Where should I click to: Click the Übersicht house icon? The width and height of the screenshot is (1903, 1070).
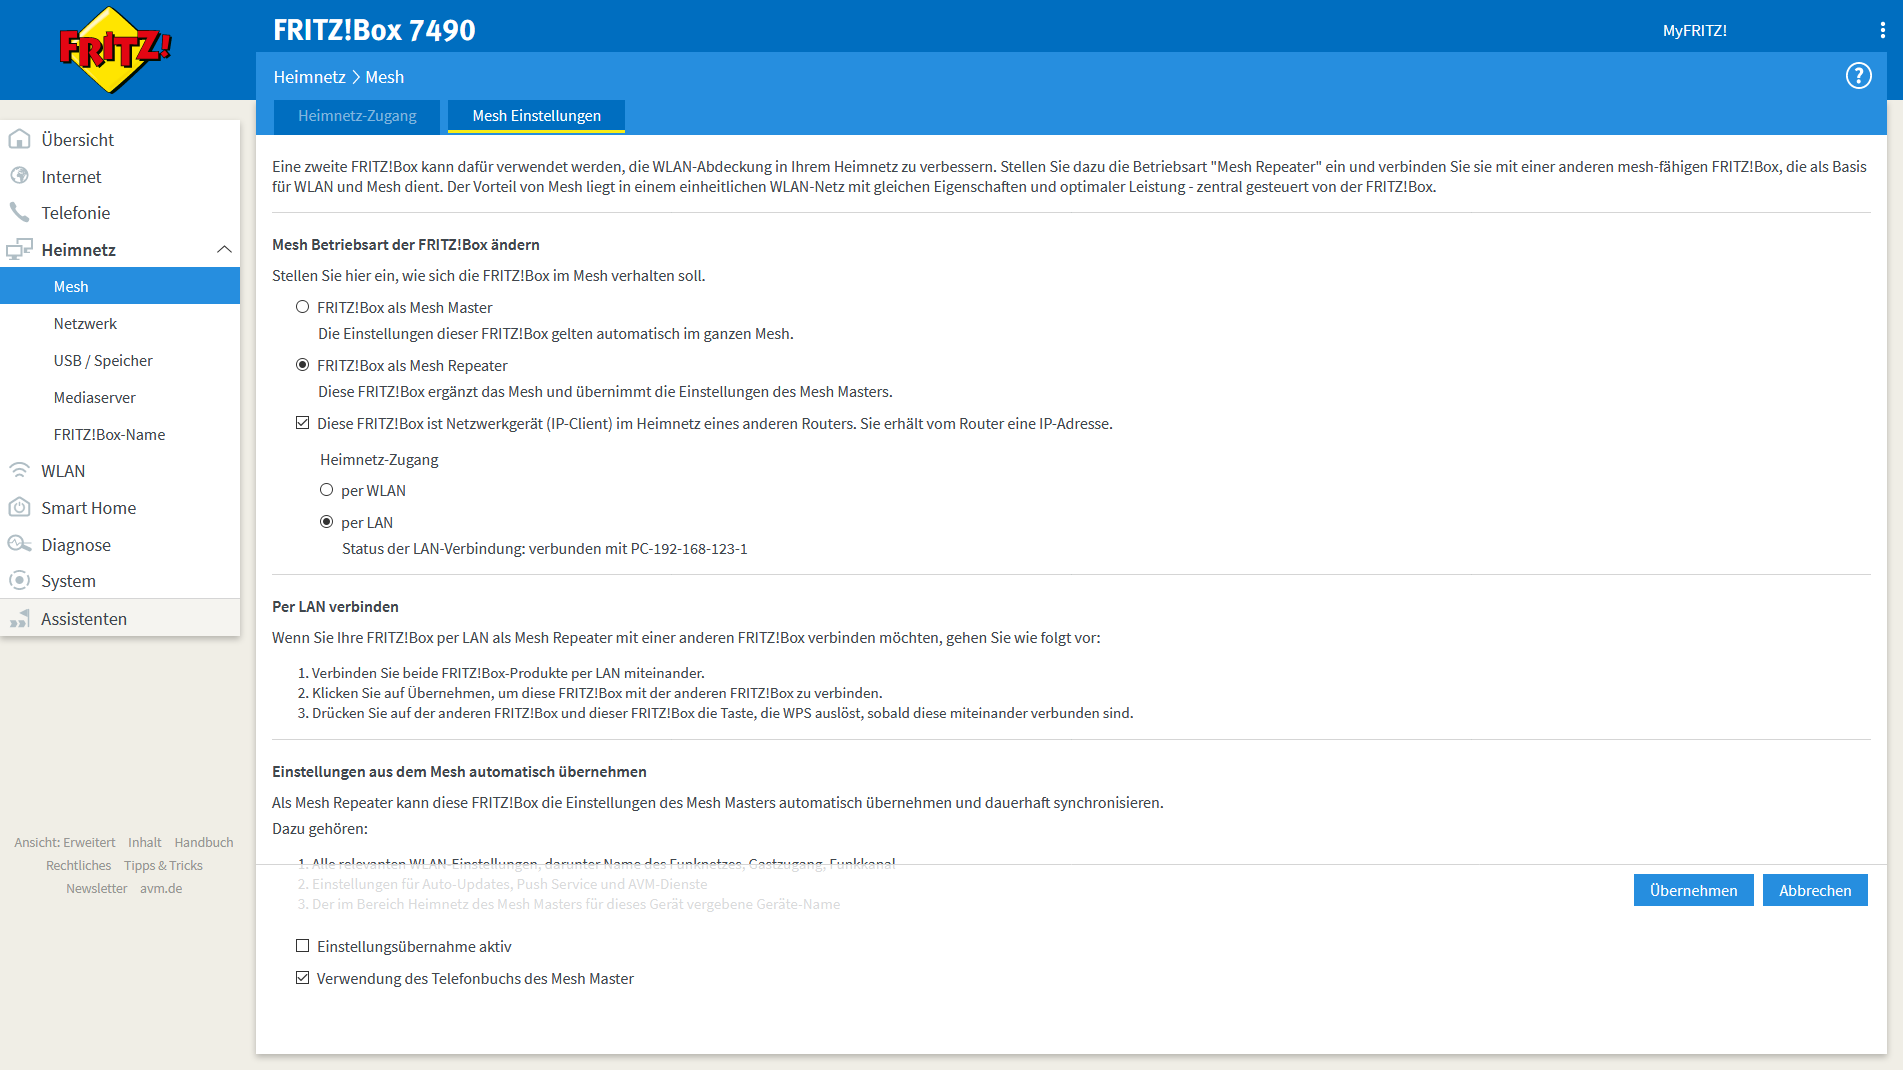(19, 139)
